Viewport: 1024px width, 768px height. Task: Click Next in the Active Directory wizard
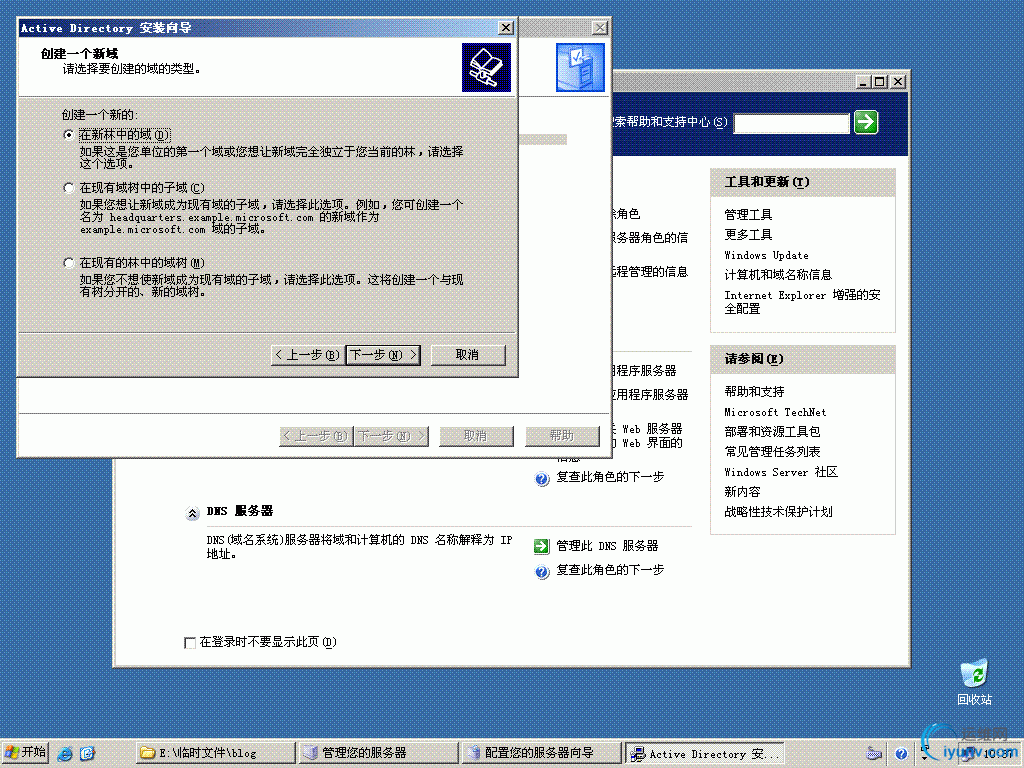[x=383, y=355]
